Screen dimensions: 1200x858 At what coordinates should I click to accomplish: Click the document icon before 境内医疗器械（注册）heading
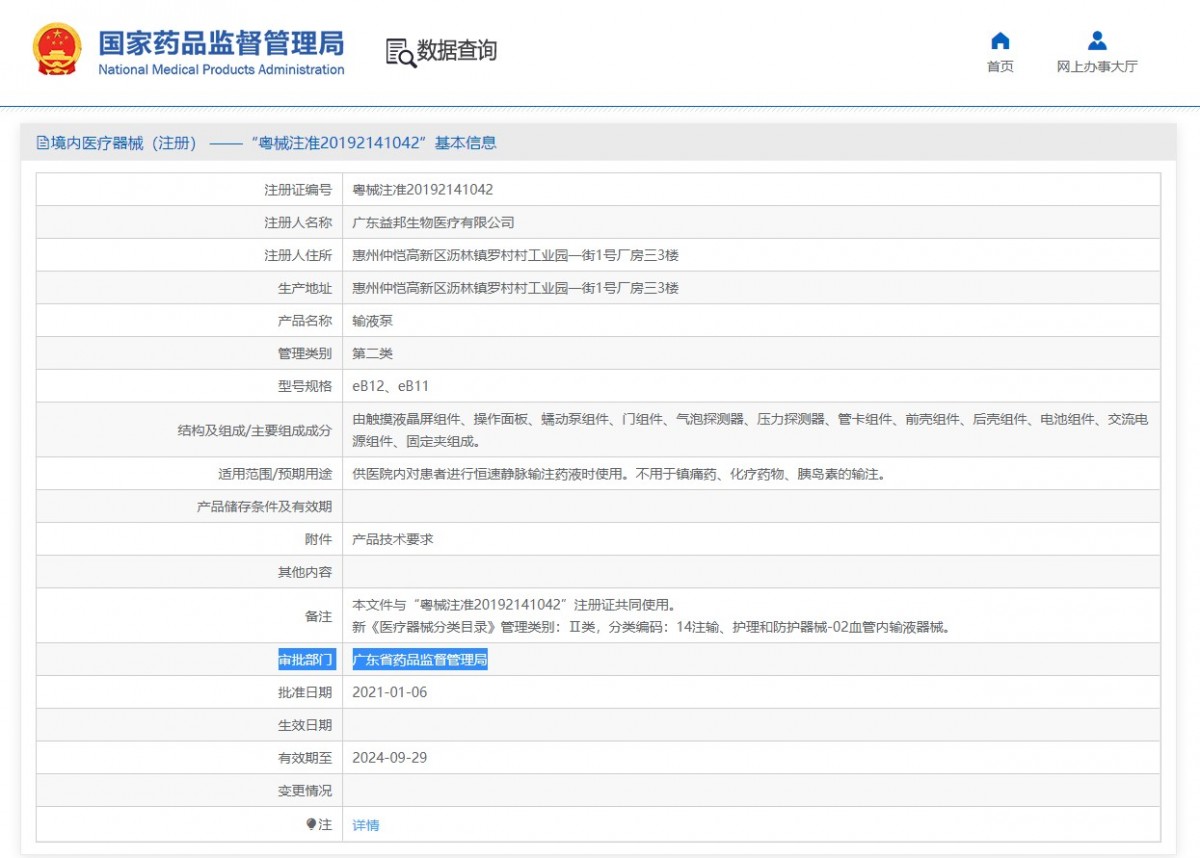[43, 143]
